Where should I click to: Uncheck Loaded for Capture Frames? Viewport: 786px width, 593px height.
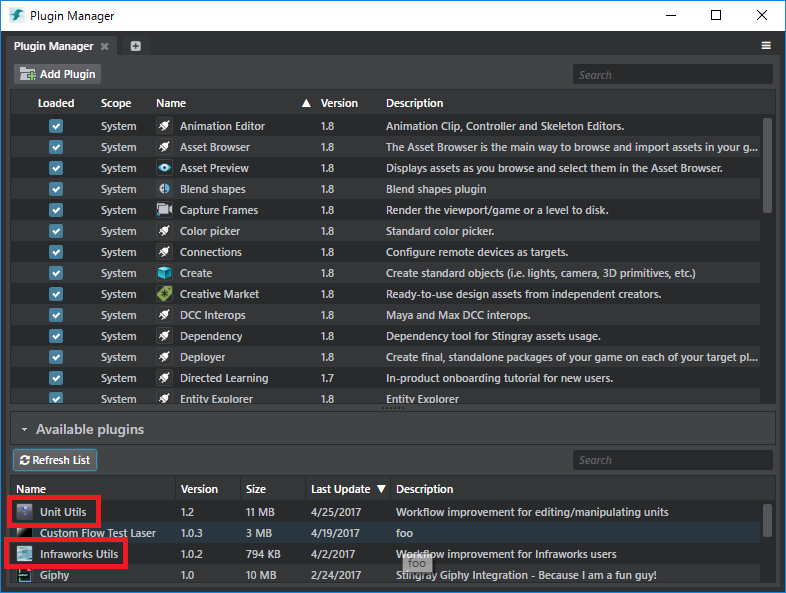(56, 210)
